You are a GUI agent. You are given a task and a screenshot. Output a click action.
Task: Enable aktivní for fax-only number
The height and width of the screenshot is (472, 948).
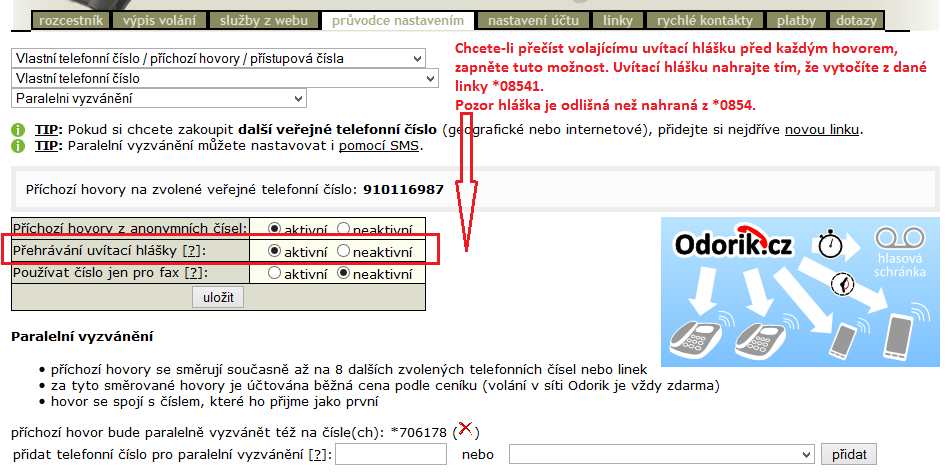274,273
